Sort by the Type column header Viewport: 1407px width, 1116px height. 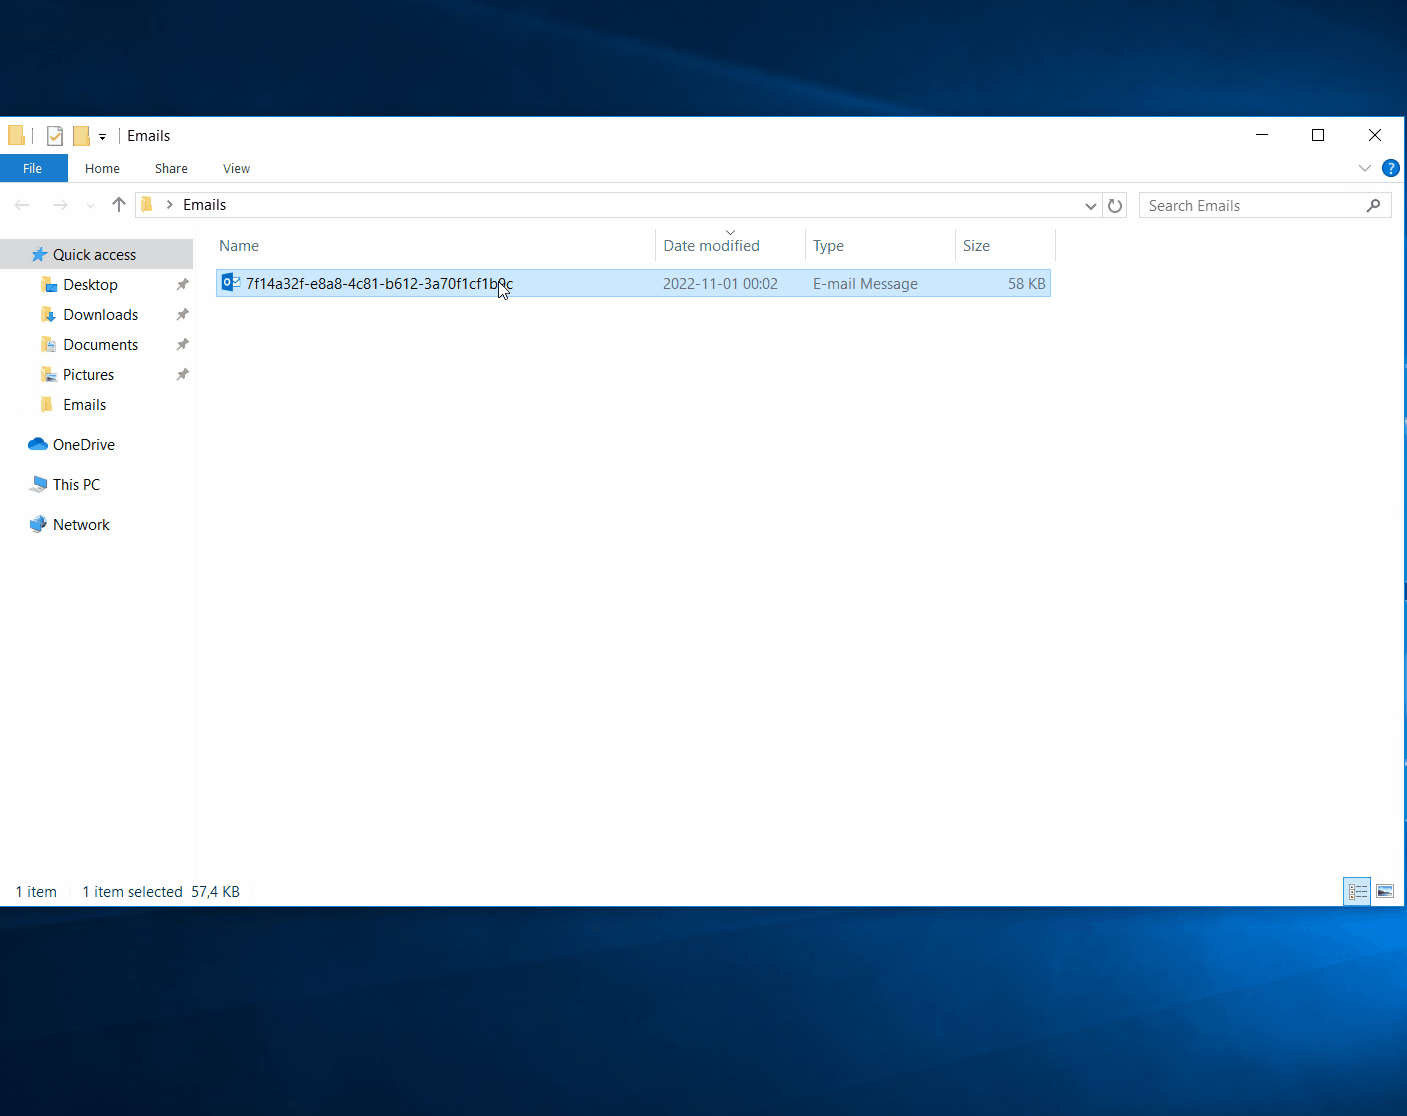click(880, 246)
